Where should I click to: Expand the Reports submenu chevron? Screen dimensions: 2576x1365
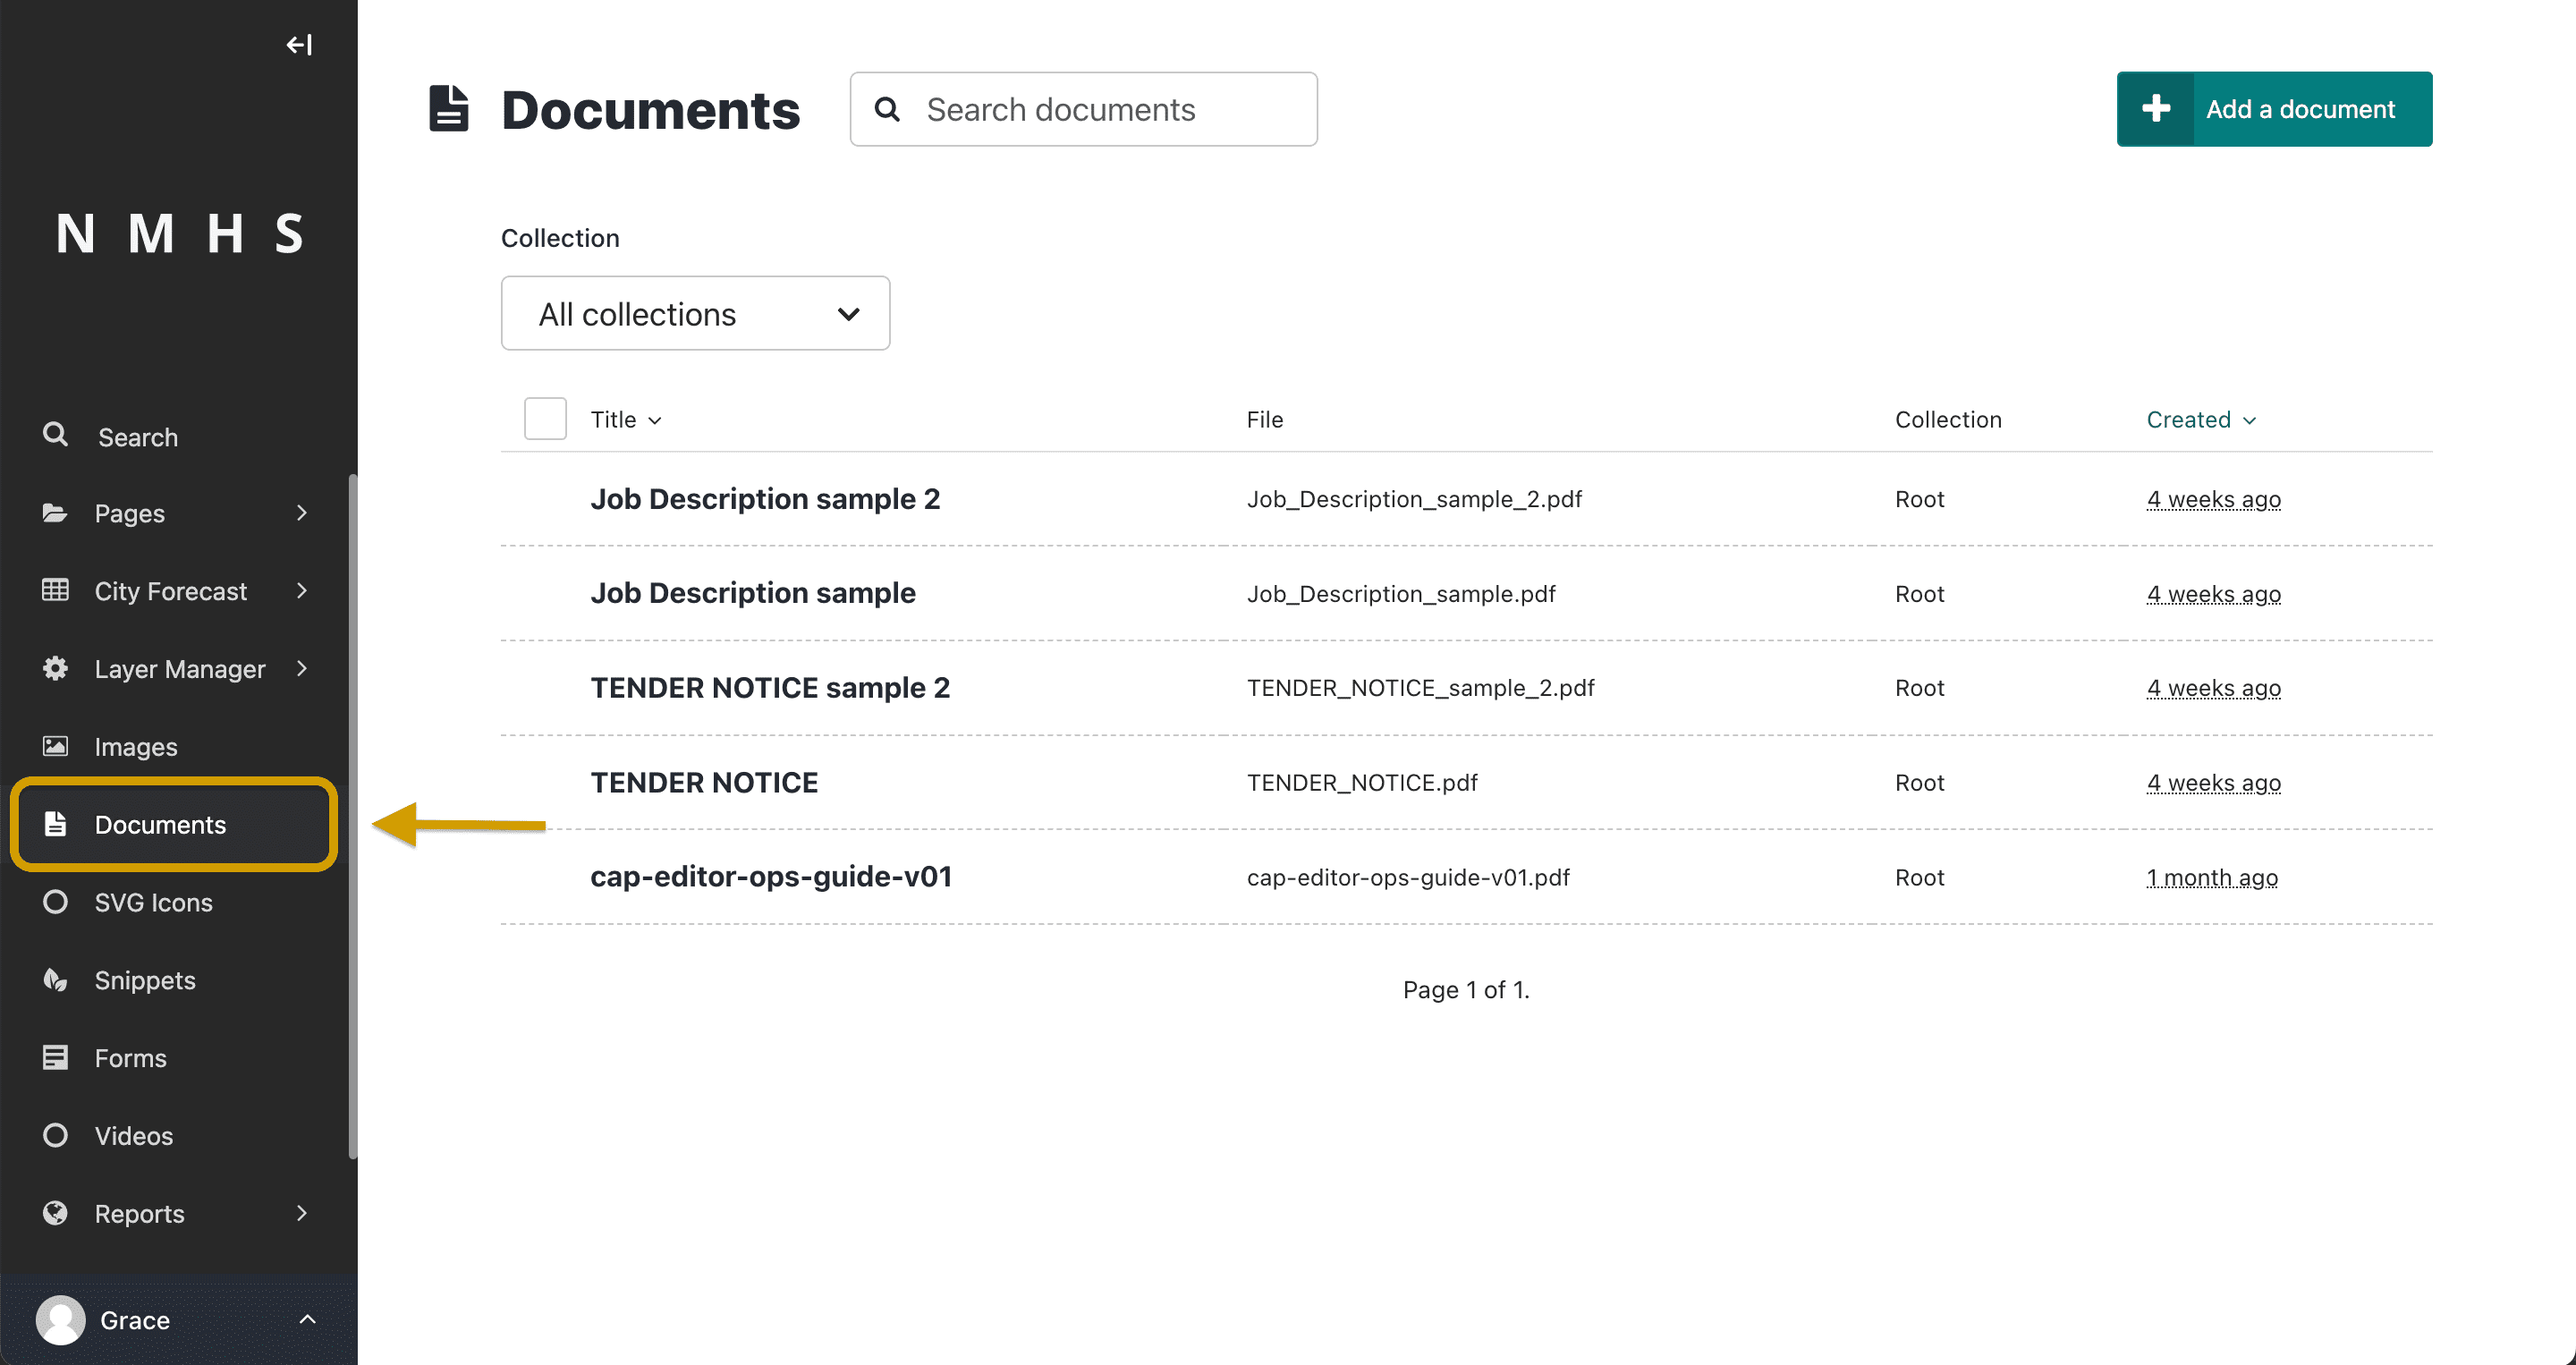302,1213
